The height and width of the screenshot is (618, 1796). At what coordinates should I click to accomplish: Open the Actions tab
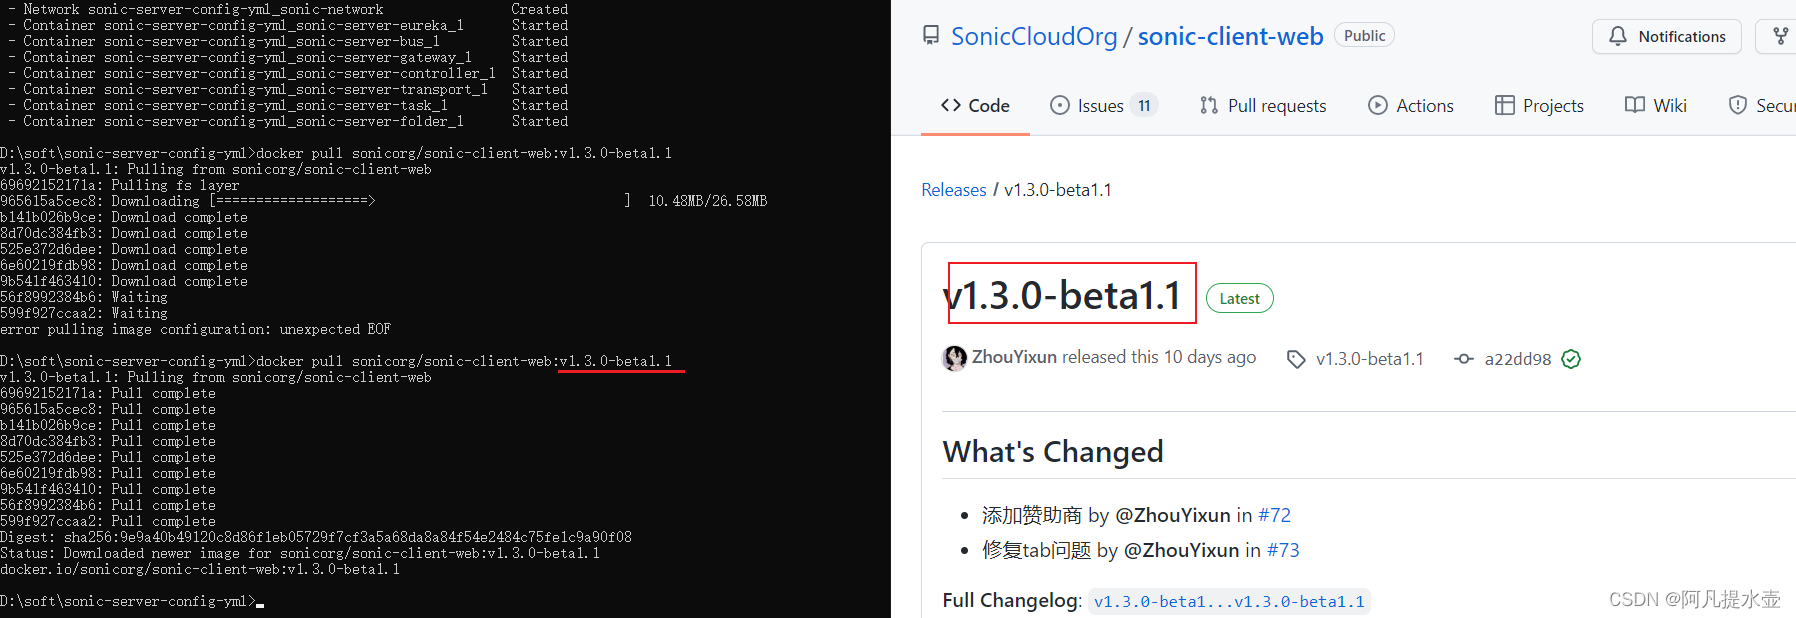(1411, 105)
